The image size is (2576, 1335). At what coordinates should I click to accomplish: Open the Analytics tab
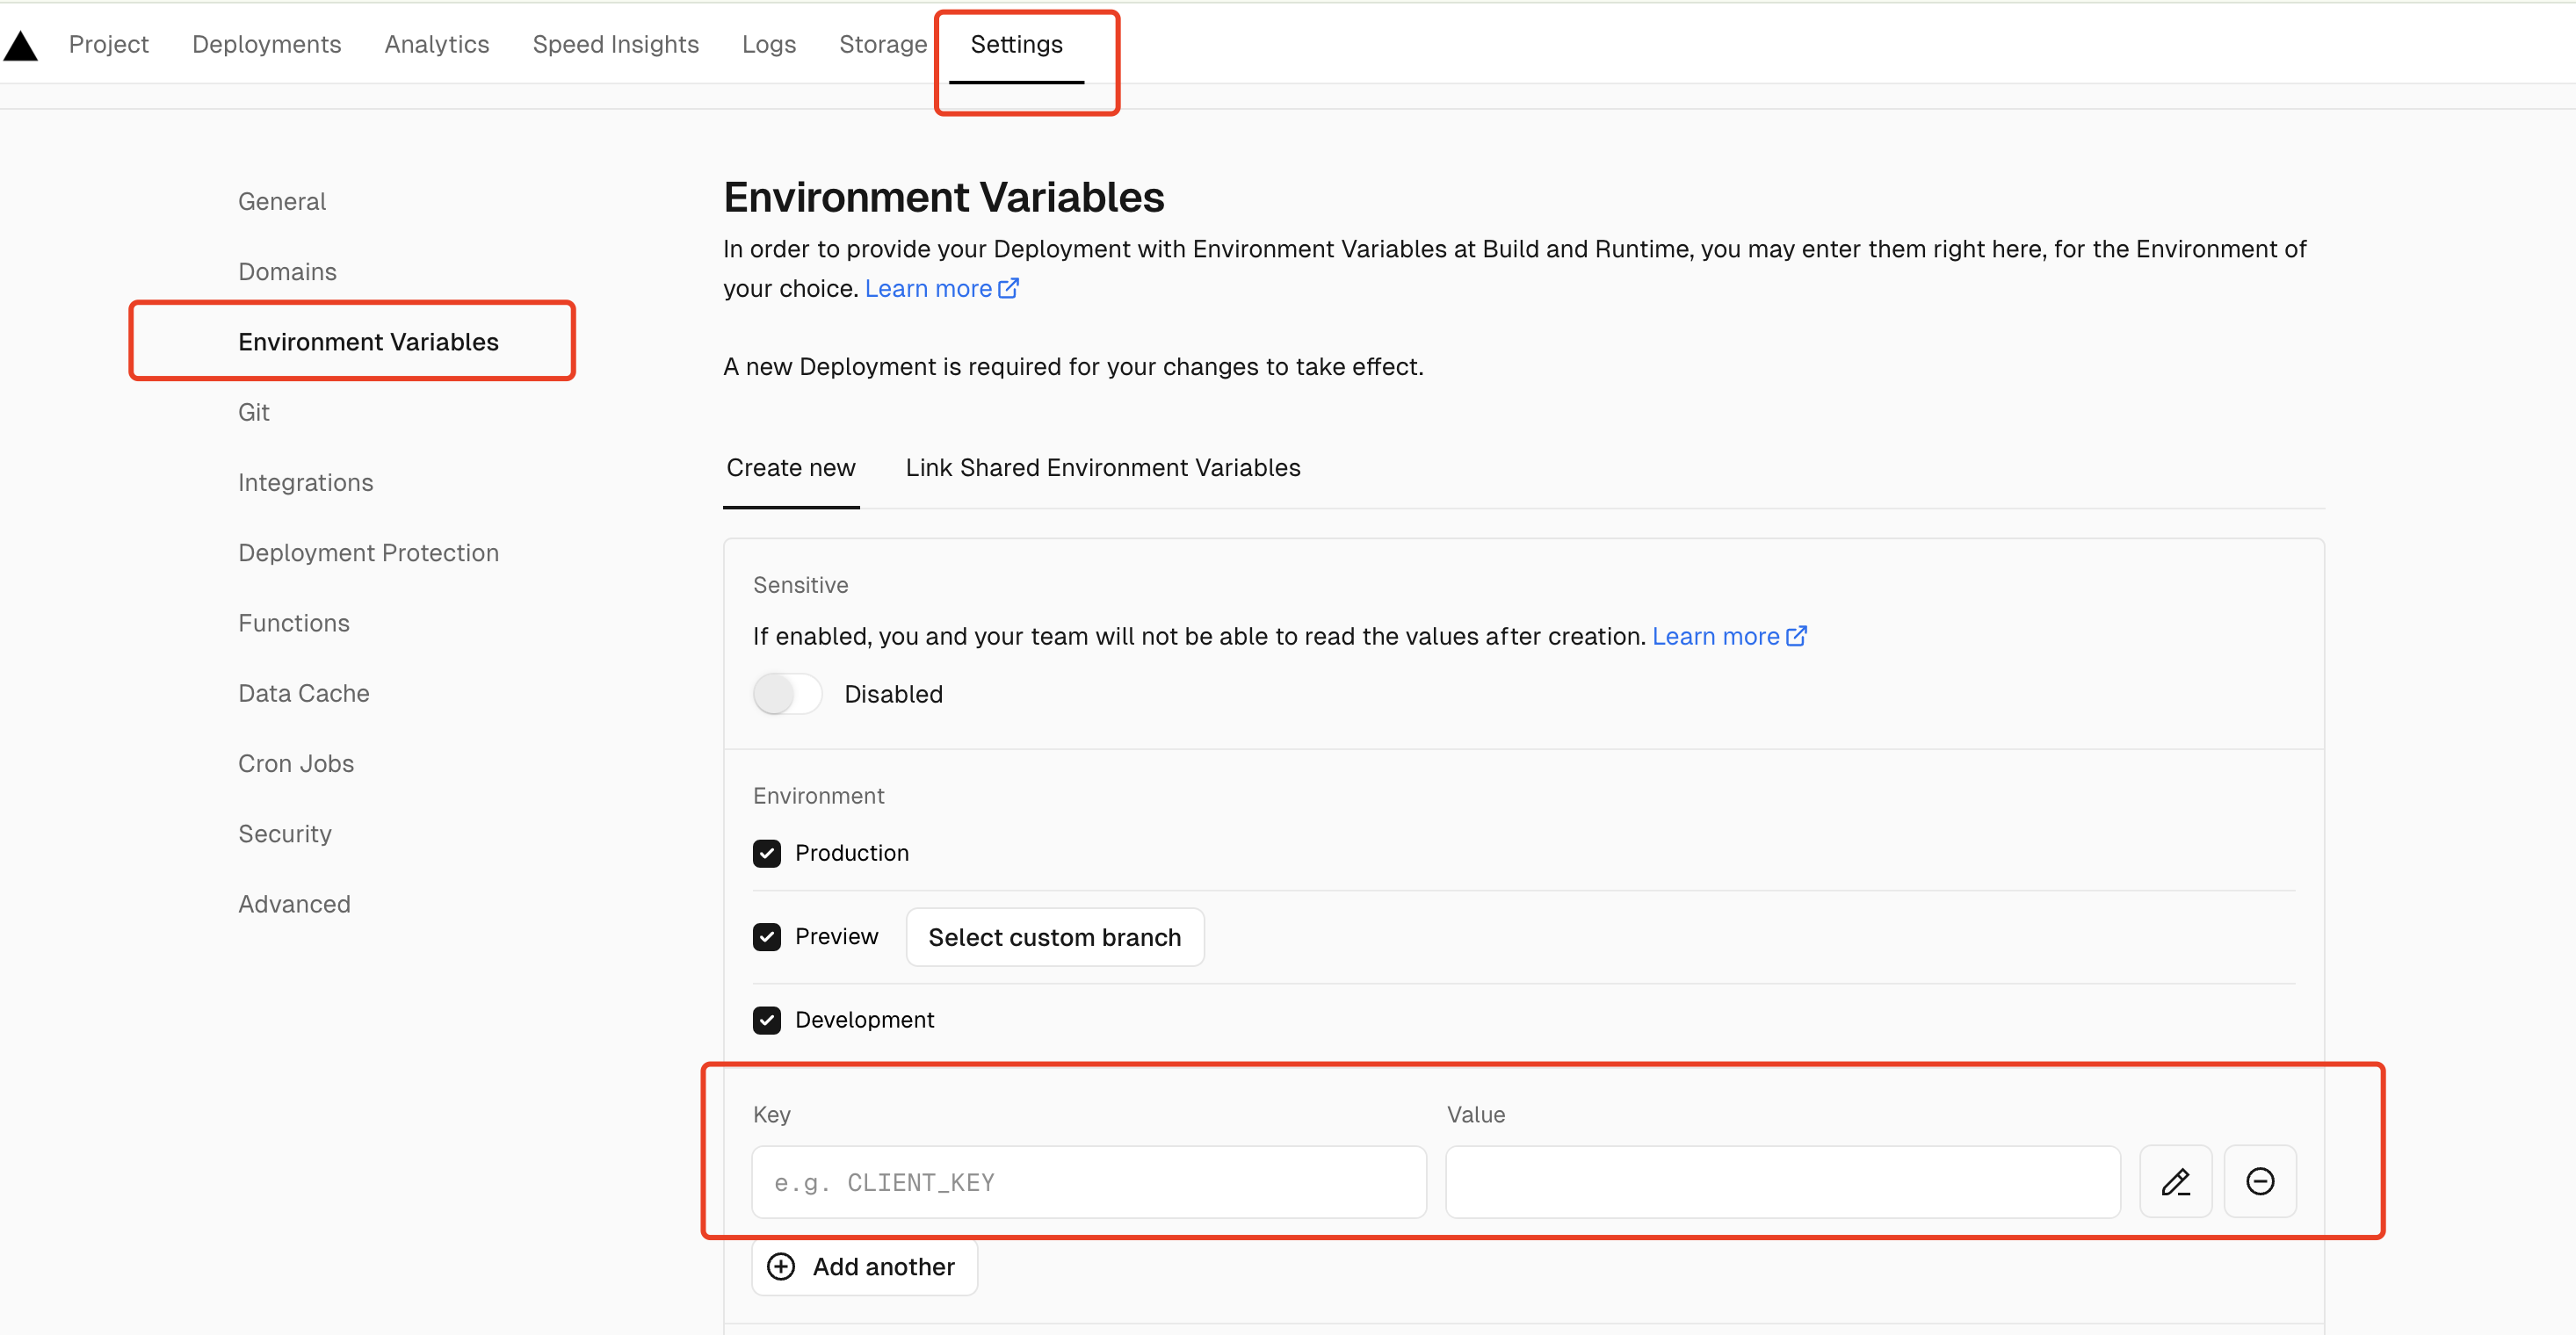[x=437, y=44]
